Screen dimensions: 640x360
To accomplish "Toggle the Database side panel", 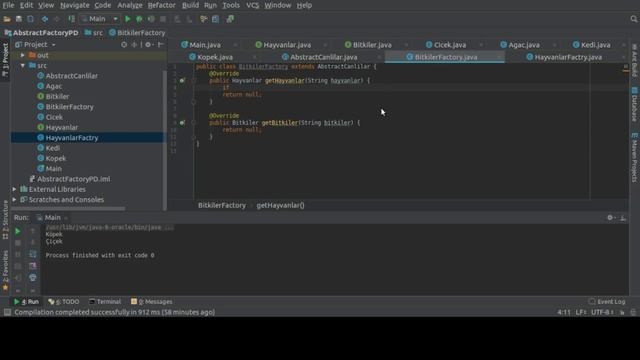I will click(634, 104).
